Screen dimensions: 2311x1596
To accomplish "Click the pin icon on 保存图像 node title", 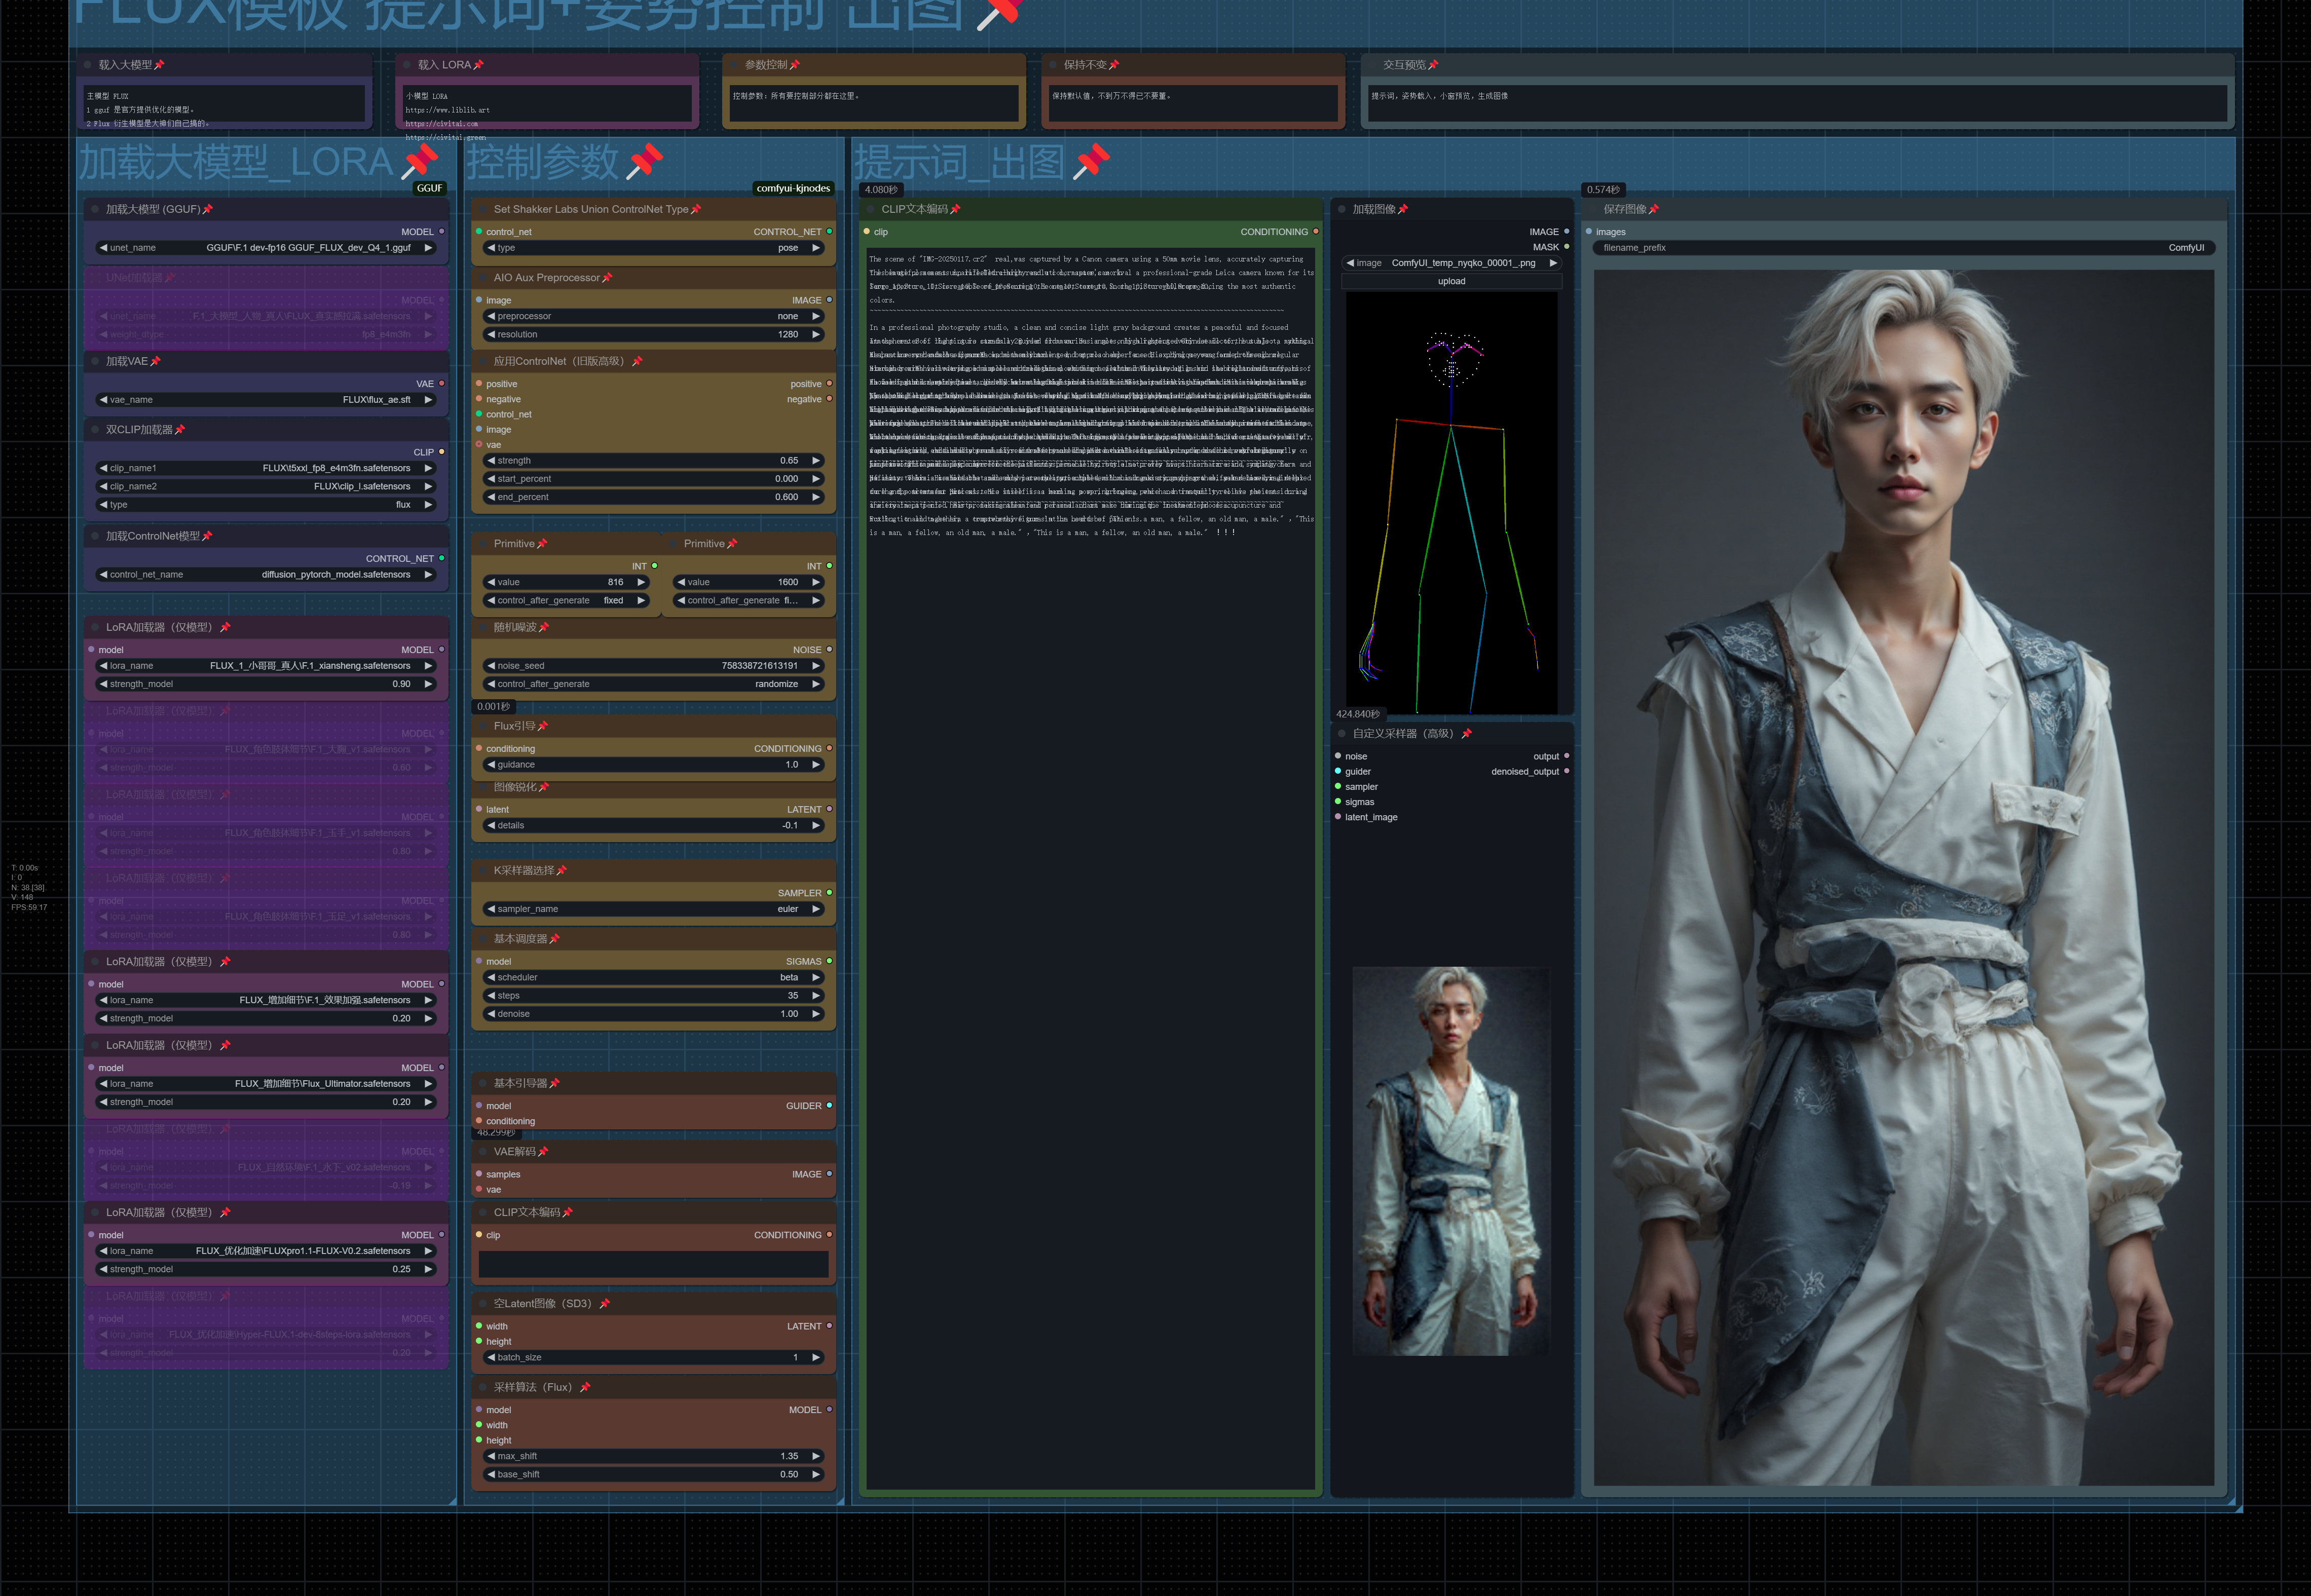I will [x=1653, y=209].
